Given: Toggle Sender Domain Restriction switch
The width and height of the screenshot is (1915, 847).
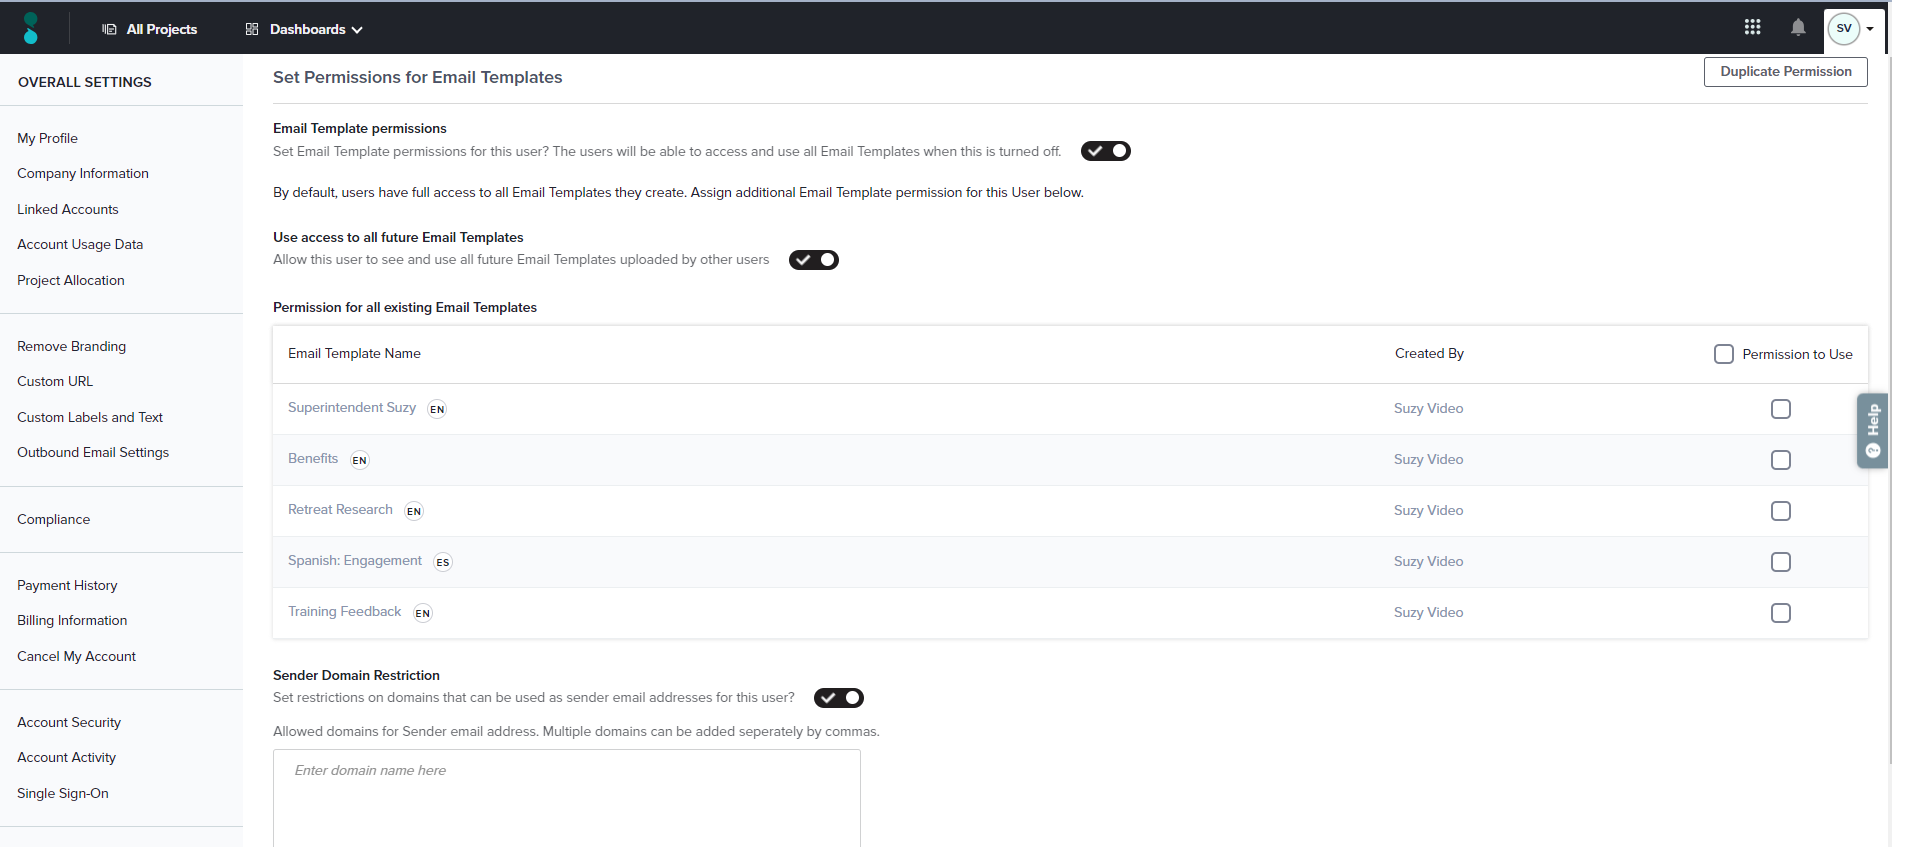Looking at the screenshot, I should [838, 698].
